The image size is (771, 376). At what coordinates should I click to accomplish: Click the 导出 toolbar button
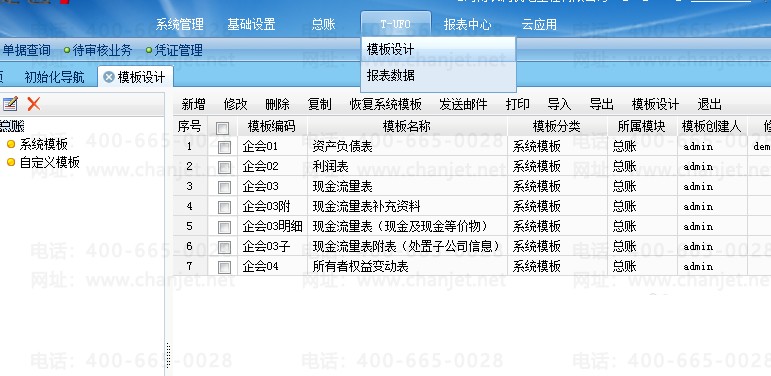(601, 104)
